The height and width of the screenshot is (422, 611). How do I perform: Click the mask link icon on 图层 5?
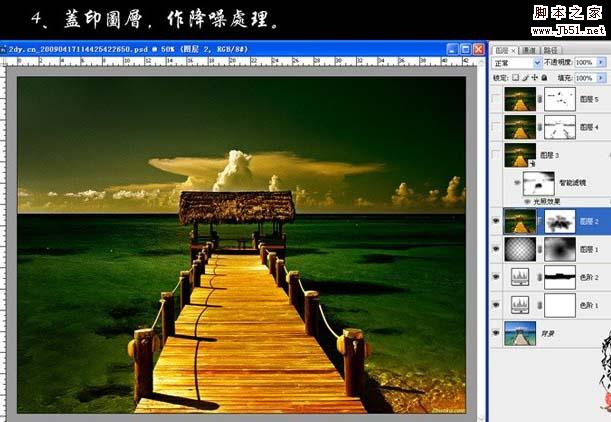[540, 99]
